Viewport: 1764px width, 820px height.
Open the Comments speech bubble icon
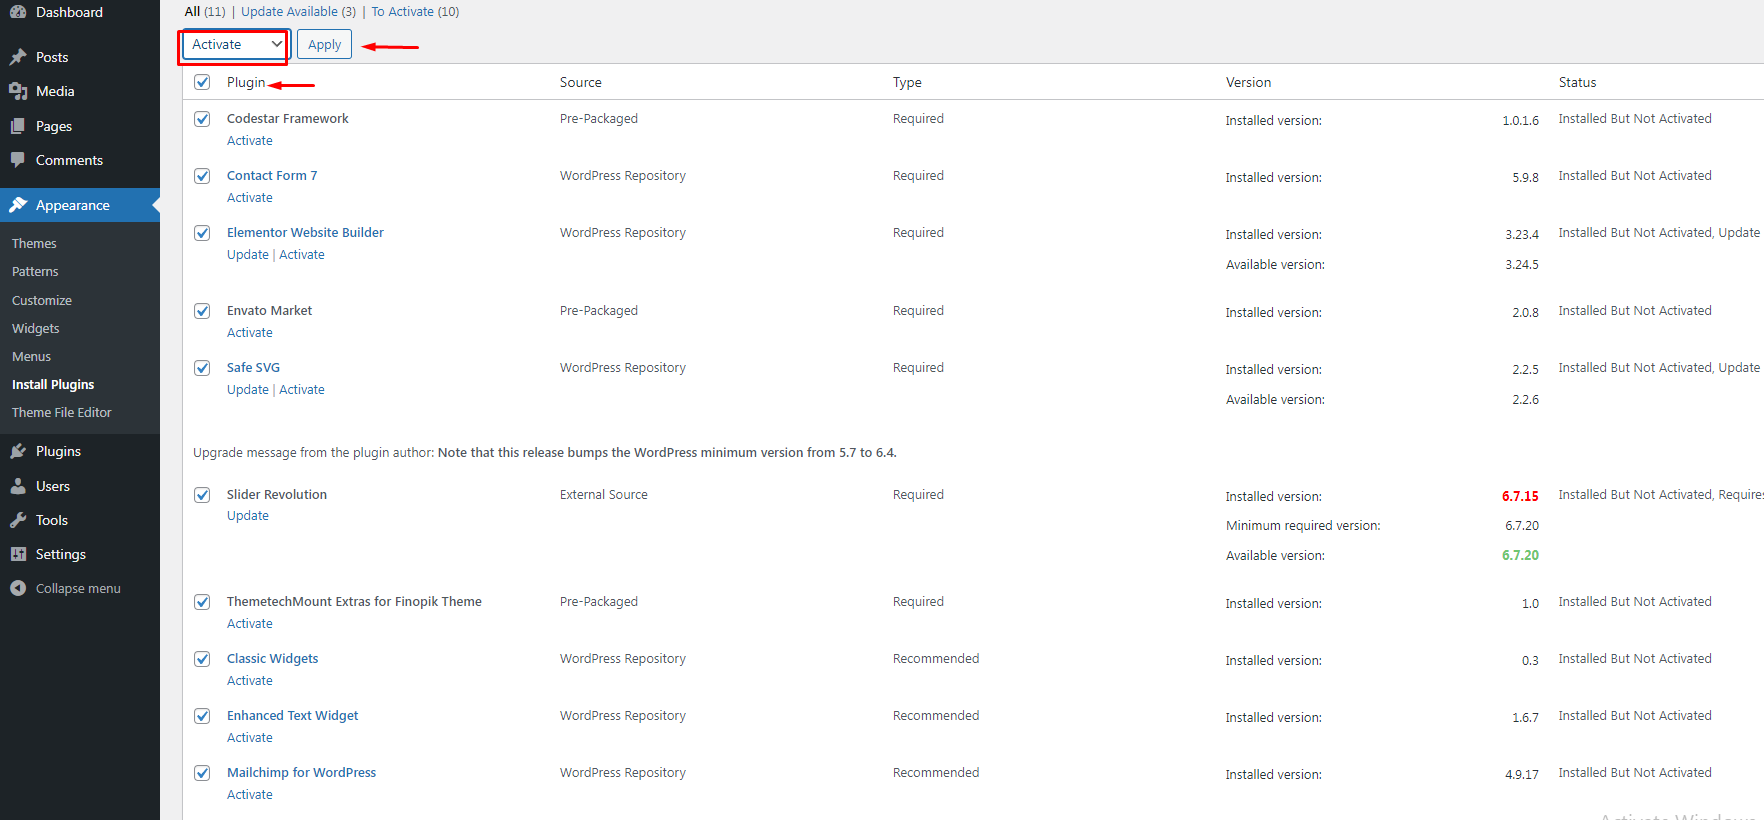[18, 160]
